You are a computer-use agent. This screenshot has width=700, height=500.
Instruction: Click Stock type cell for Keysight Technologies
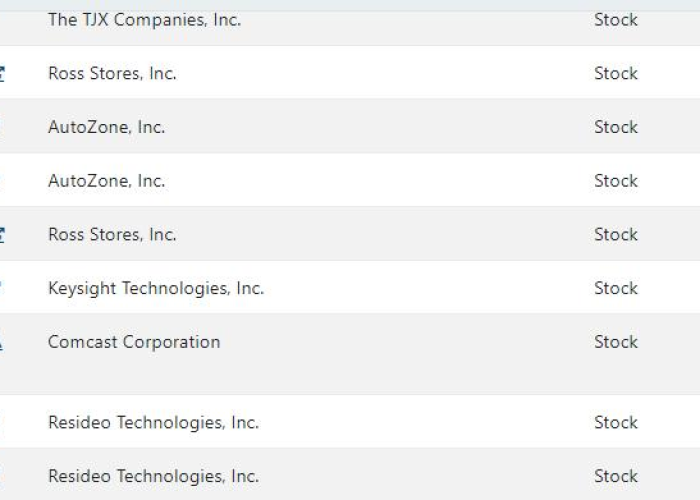pyautogui.click(x=616, y=288)
